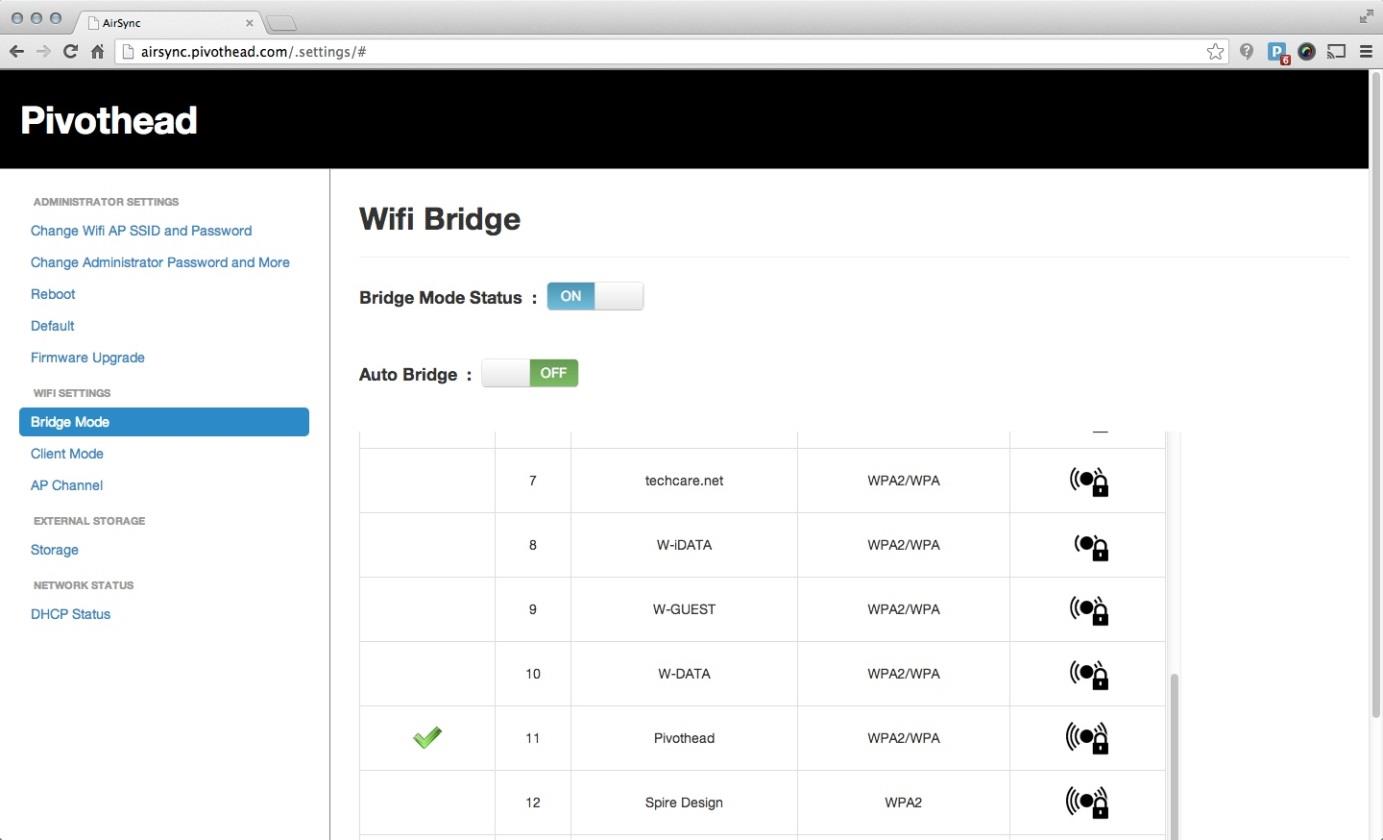The height and width of the screenshot is (840, 1383).
Task: Toggle Bridge Mode Status switch
Action: click(595, 296)
